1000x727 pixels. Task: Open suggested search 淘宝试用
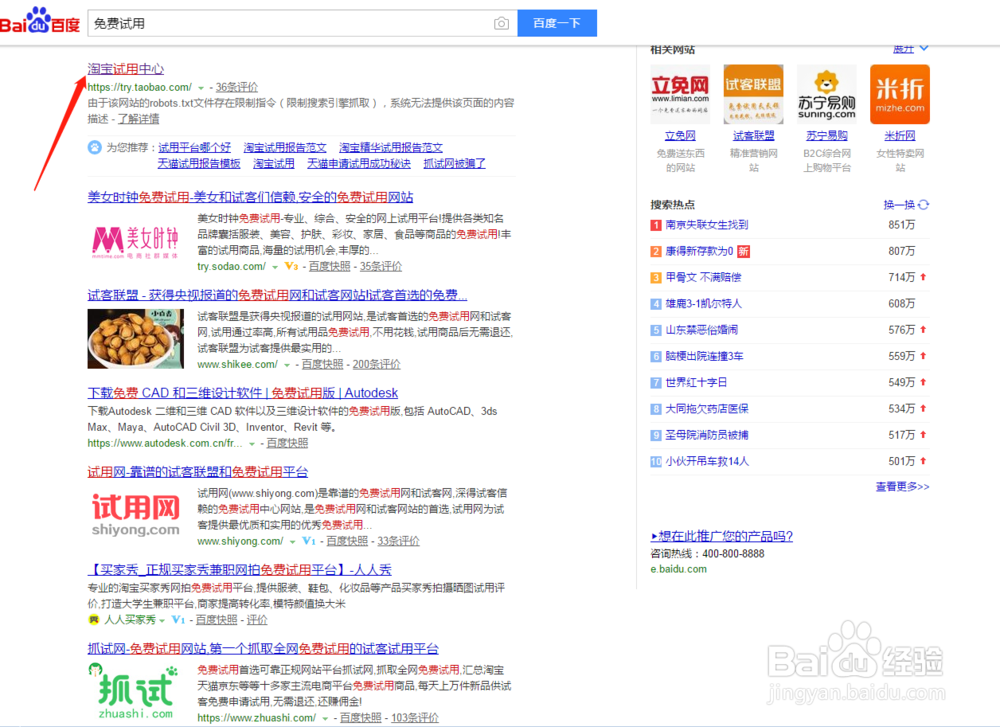[x=274, y=163]
